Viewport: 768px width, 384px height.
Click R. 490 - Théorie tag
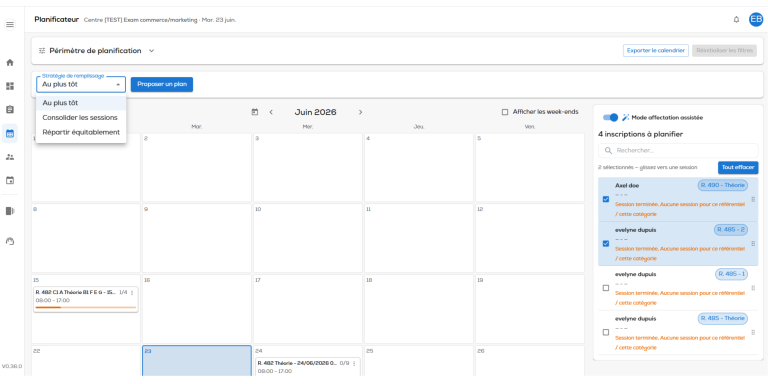[722, 185]
